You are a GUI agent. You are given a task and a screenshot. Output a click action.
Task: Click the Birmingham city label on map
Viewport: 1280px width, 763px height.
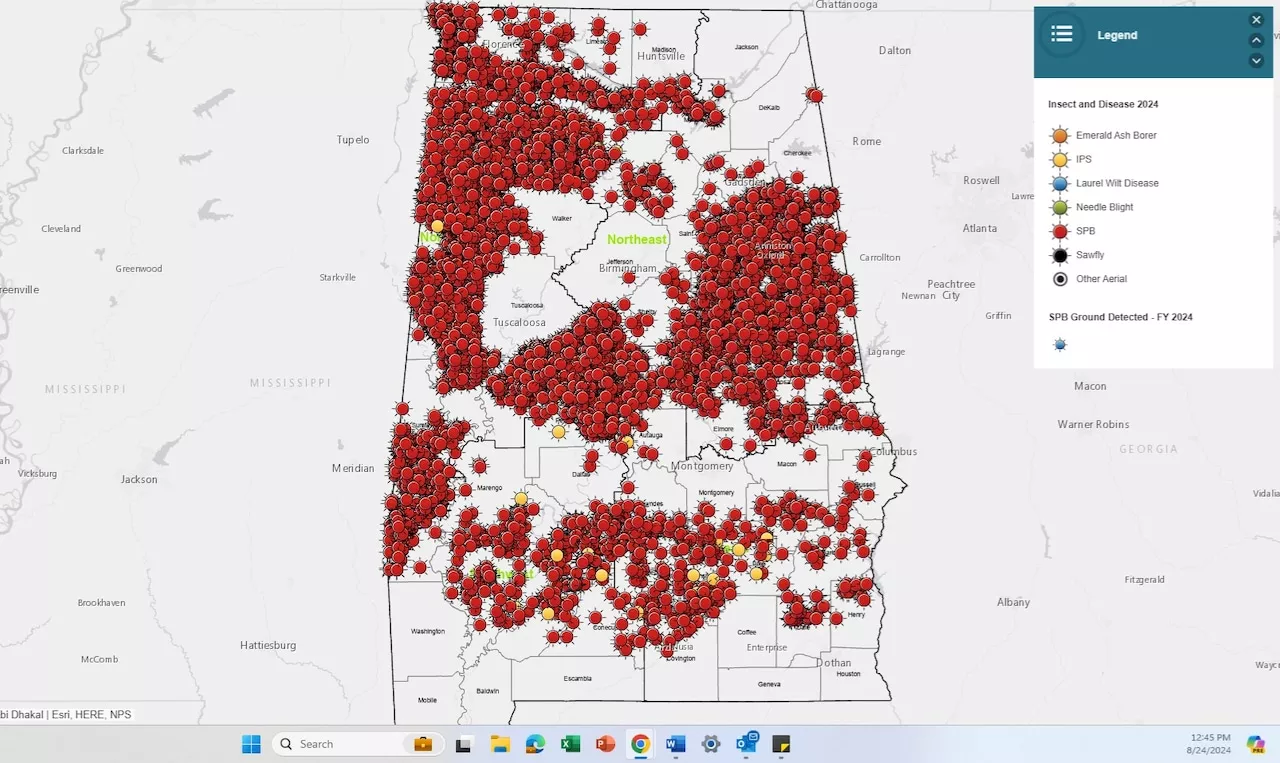628,269
